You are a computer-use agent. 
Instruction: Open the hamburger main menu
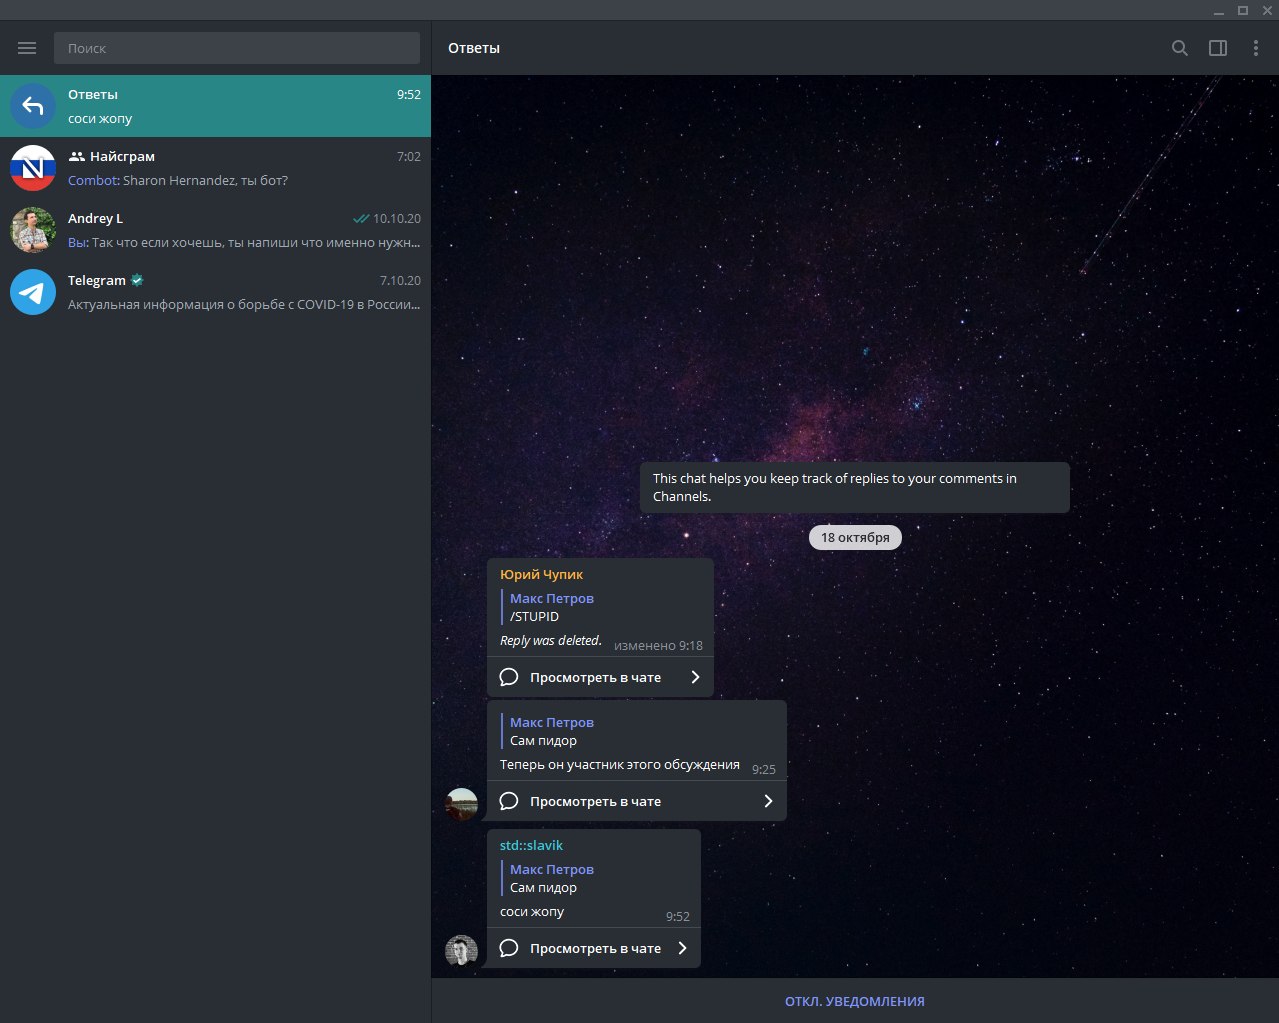click(27, 48)
